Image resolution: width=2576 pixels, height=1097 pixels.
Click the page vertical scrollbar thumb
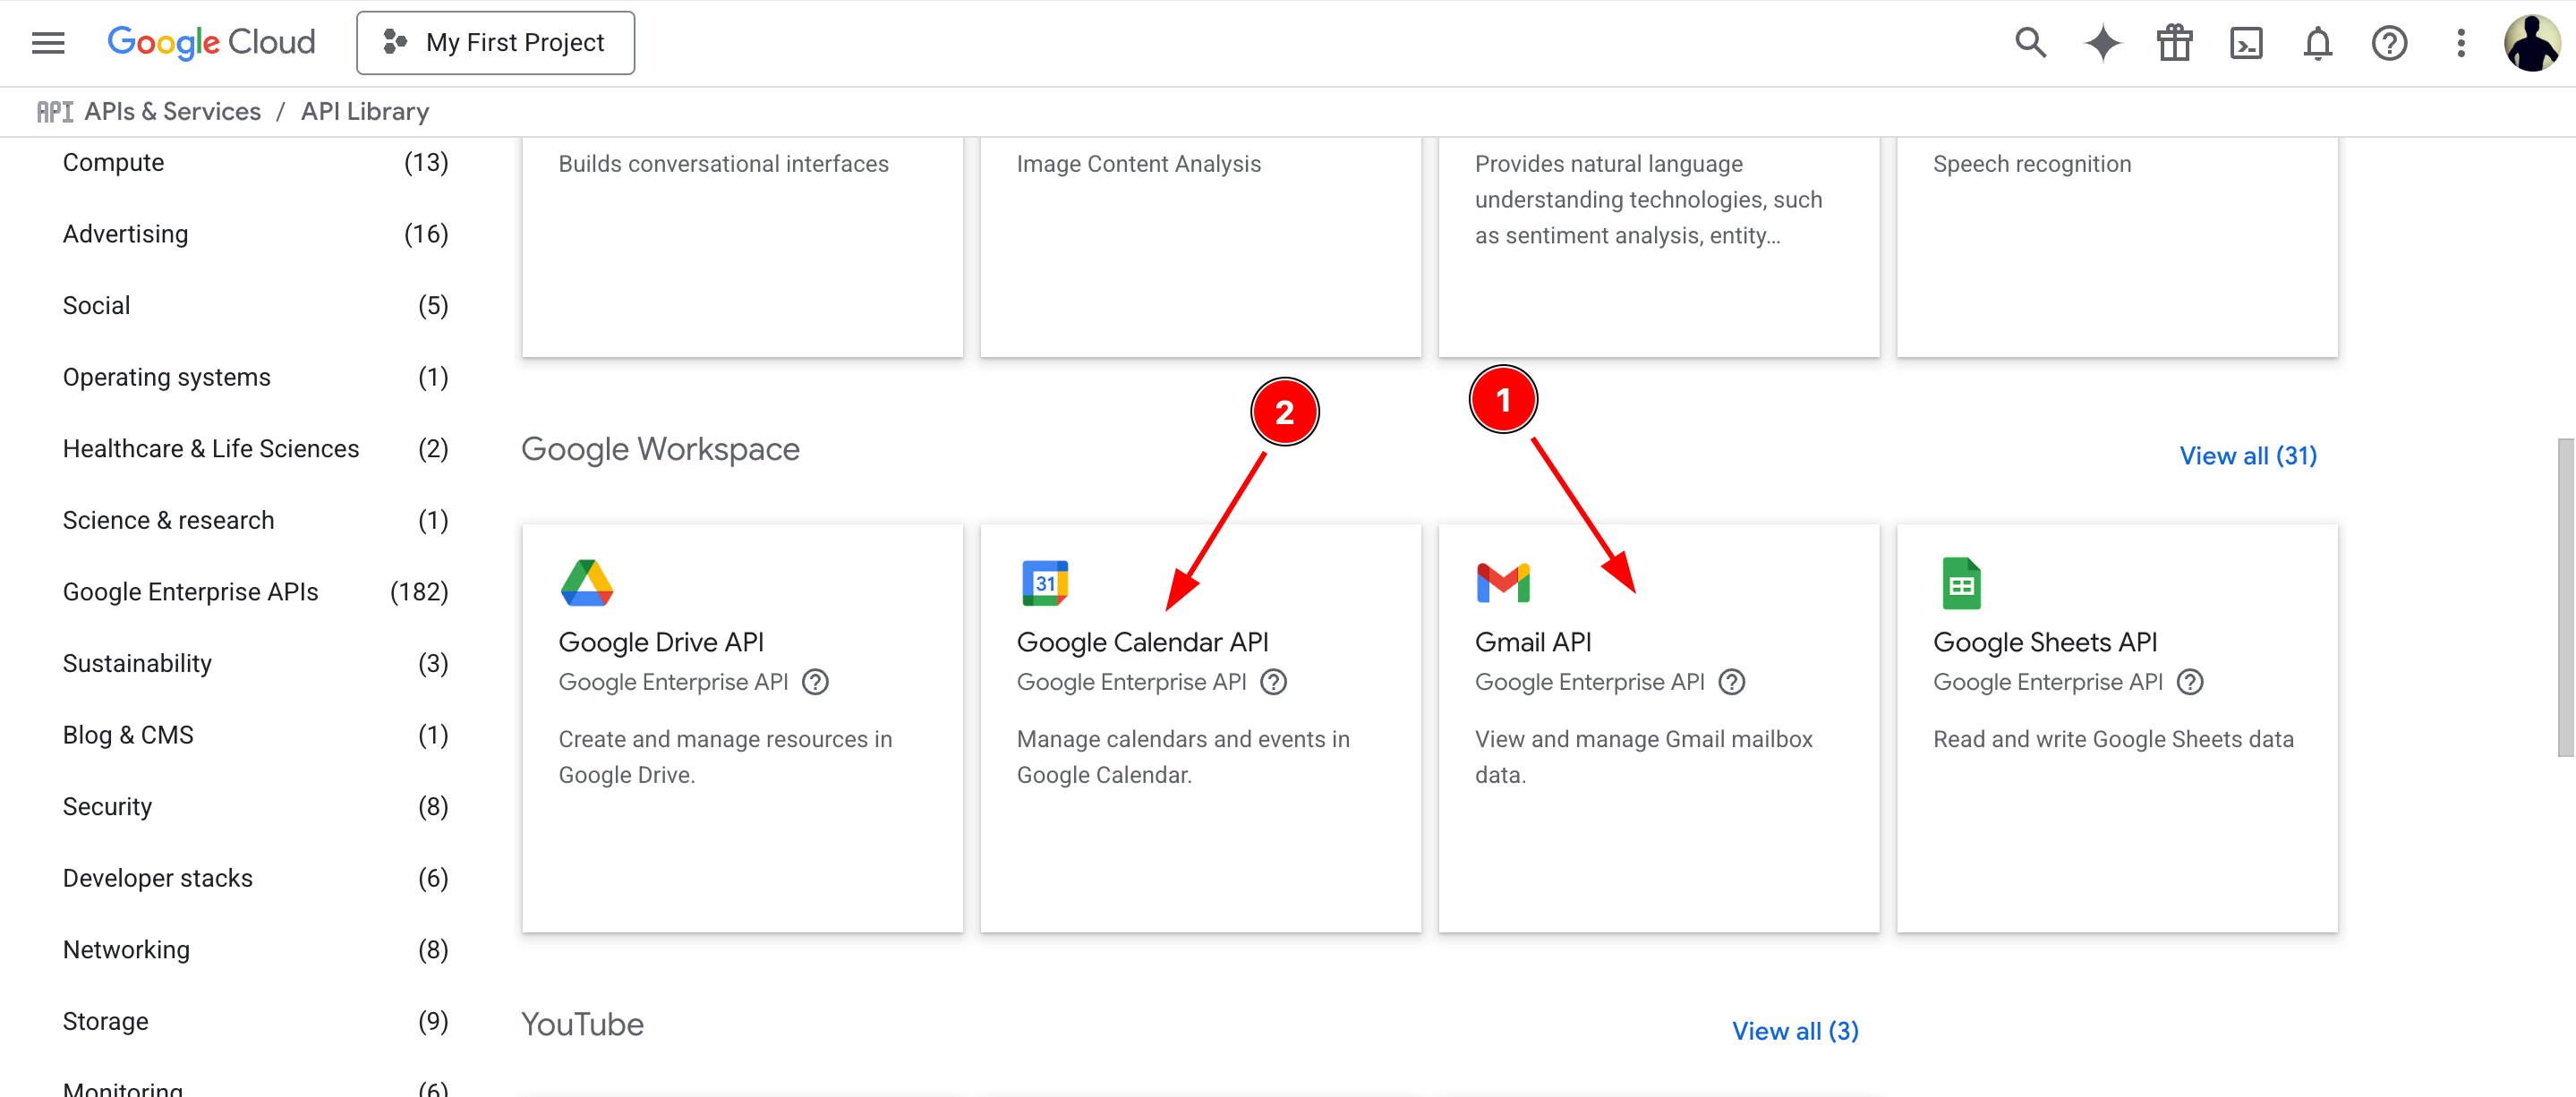pyautogui.click(x=2565, y=597)
